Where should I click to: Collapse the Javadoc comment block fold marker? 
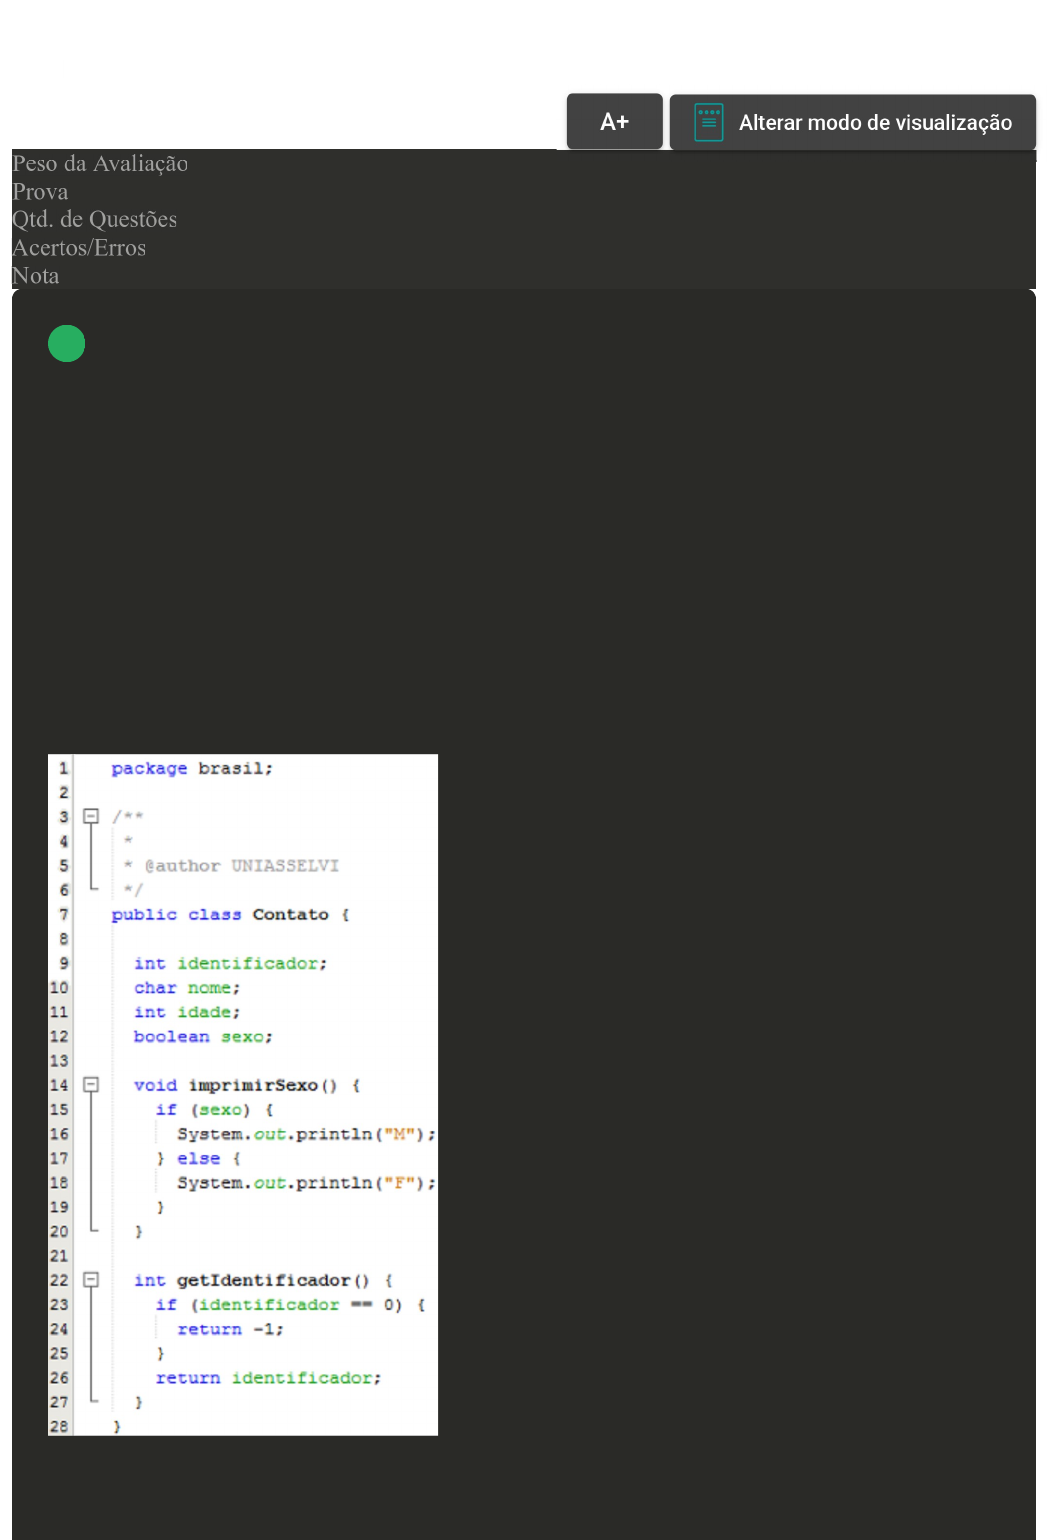91,816
